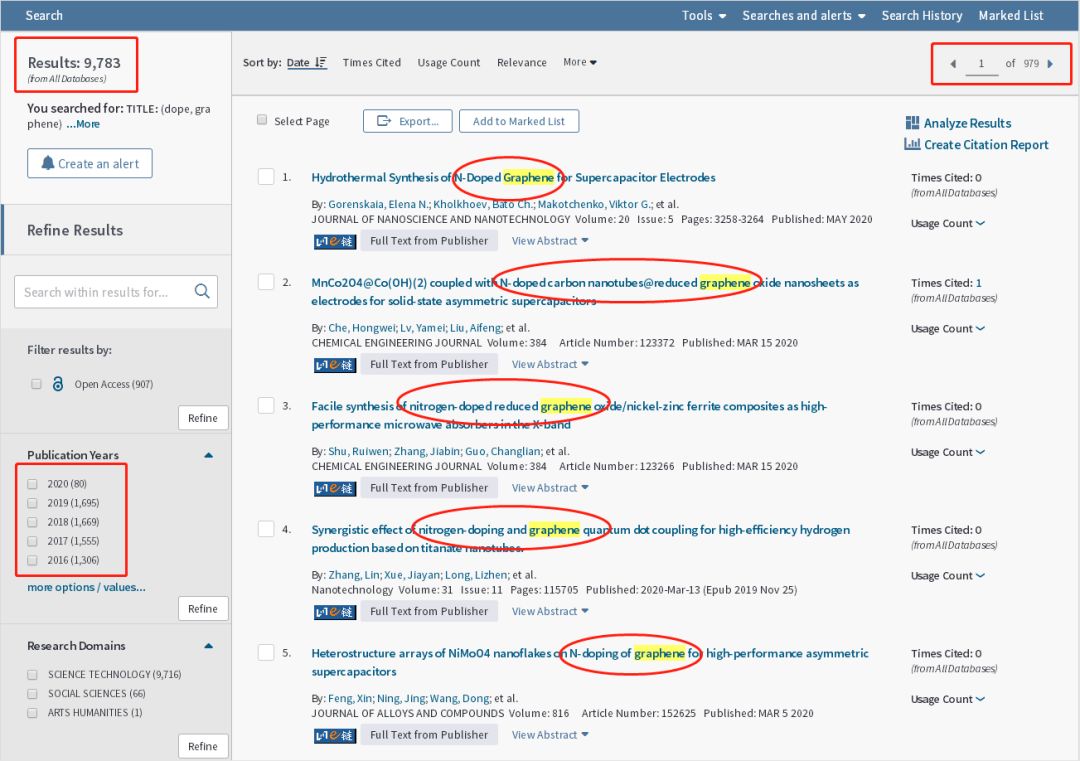Click the page number input field
Viewport: 1080px width, 761px height.
[982, 64]
